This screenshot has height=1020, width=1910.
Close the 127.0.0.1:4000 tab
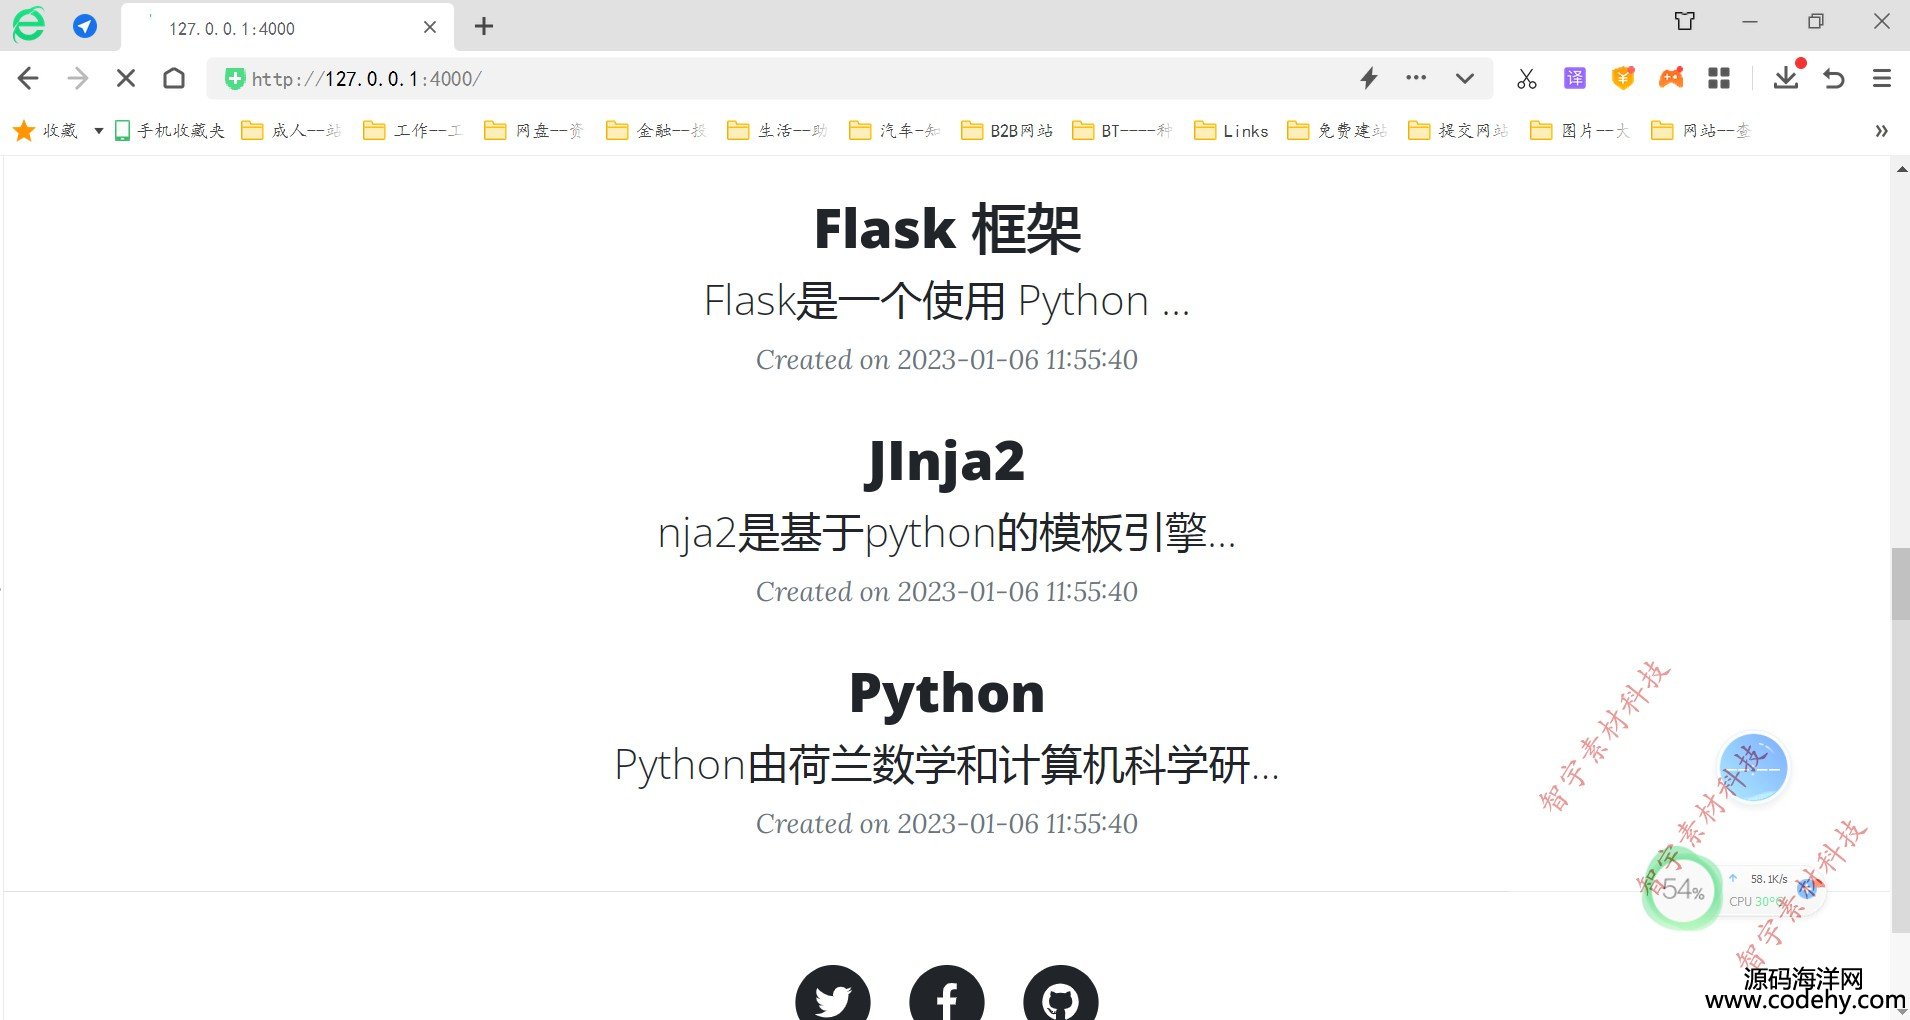[x=430, y=27]
